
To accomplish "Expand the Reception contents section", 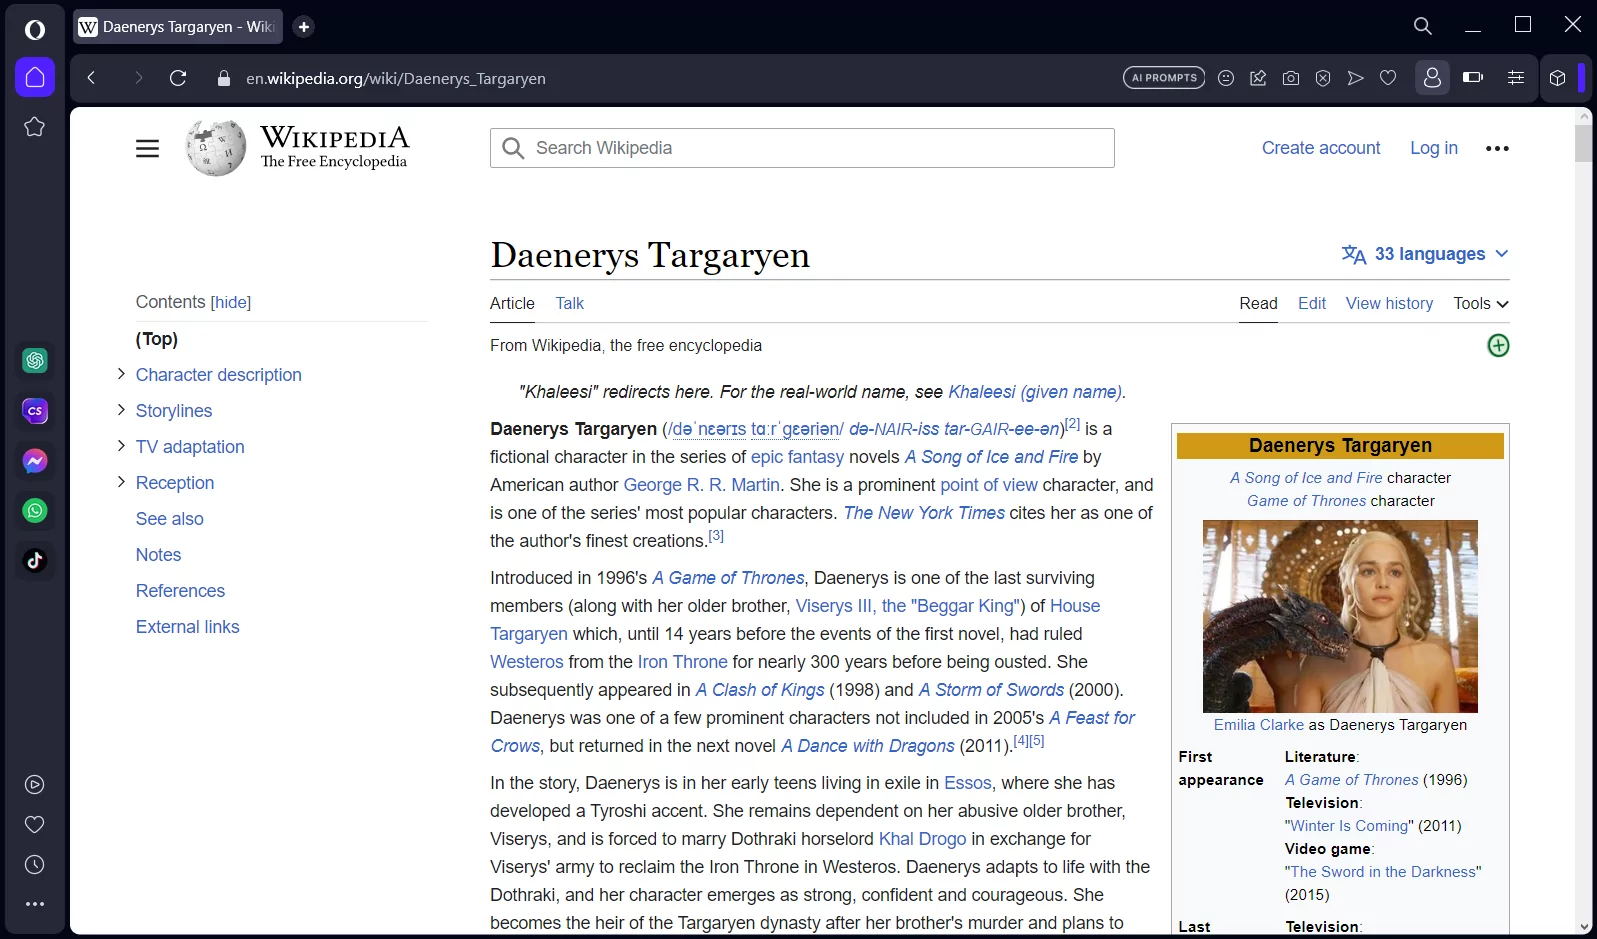I will (x=121, y=482).
